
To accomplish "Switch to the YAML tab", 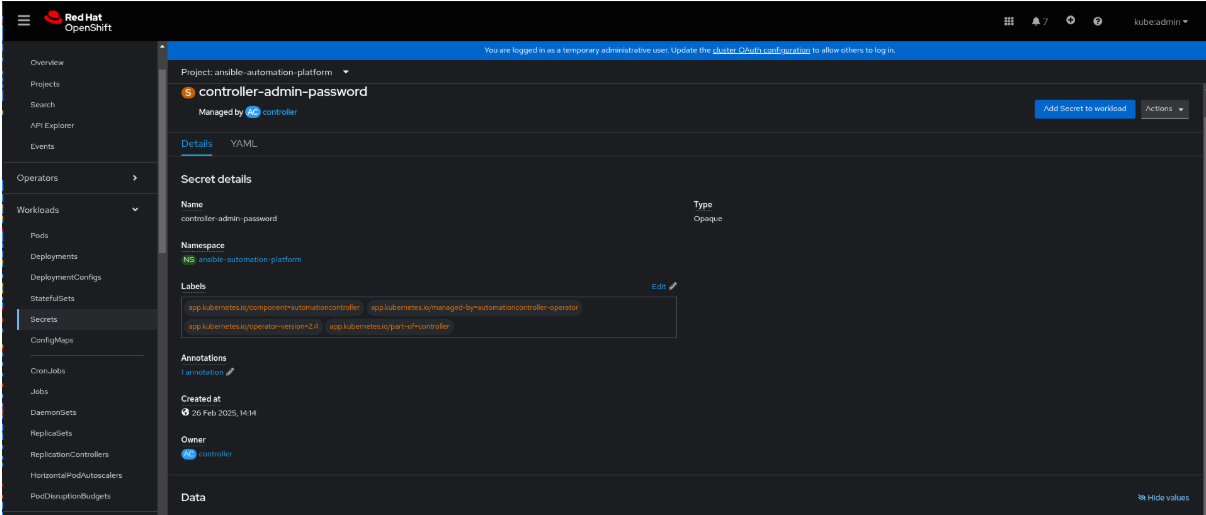I will pyautogui.click(x=244, y=144).
